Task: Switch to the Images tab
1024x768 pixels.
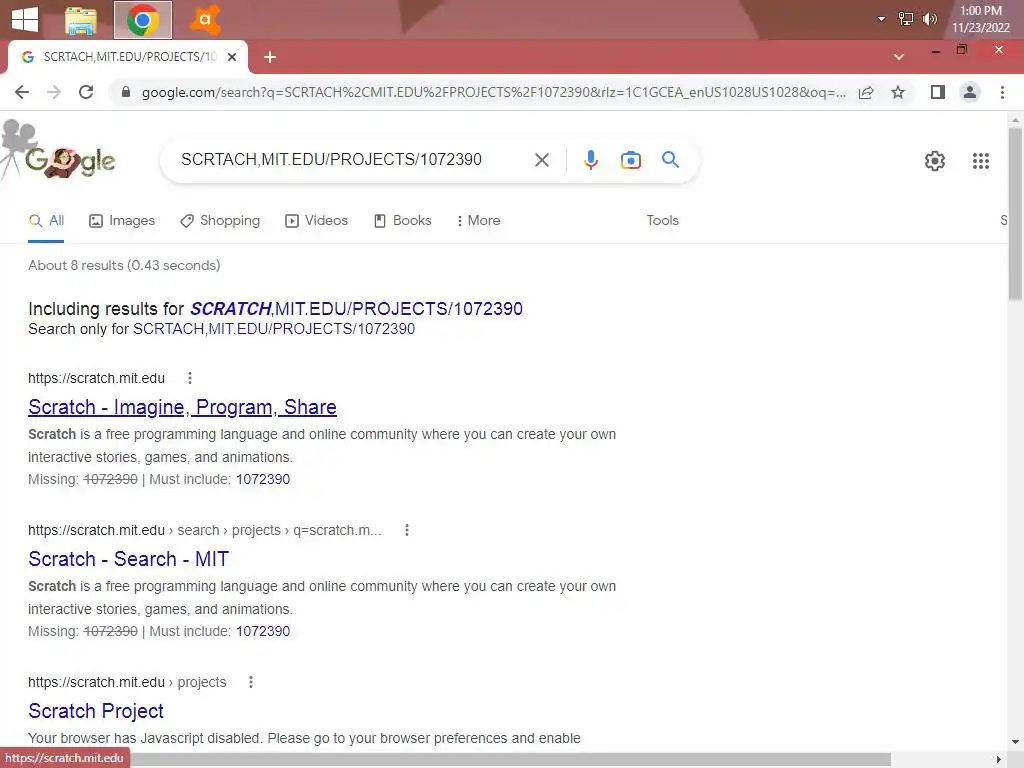Action: [x=122, y=221]
